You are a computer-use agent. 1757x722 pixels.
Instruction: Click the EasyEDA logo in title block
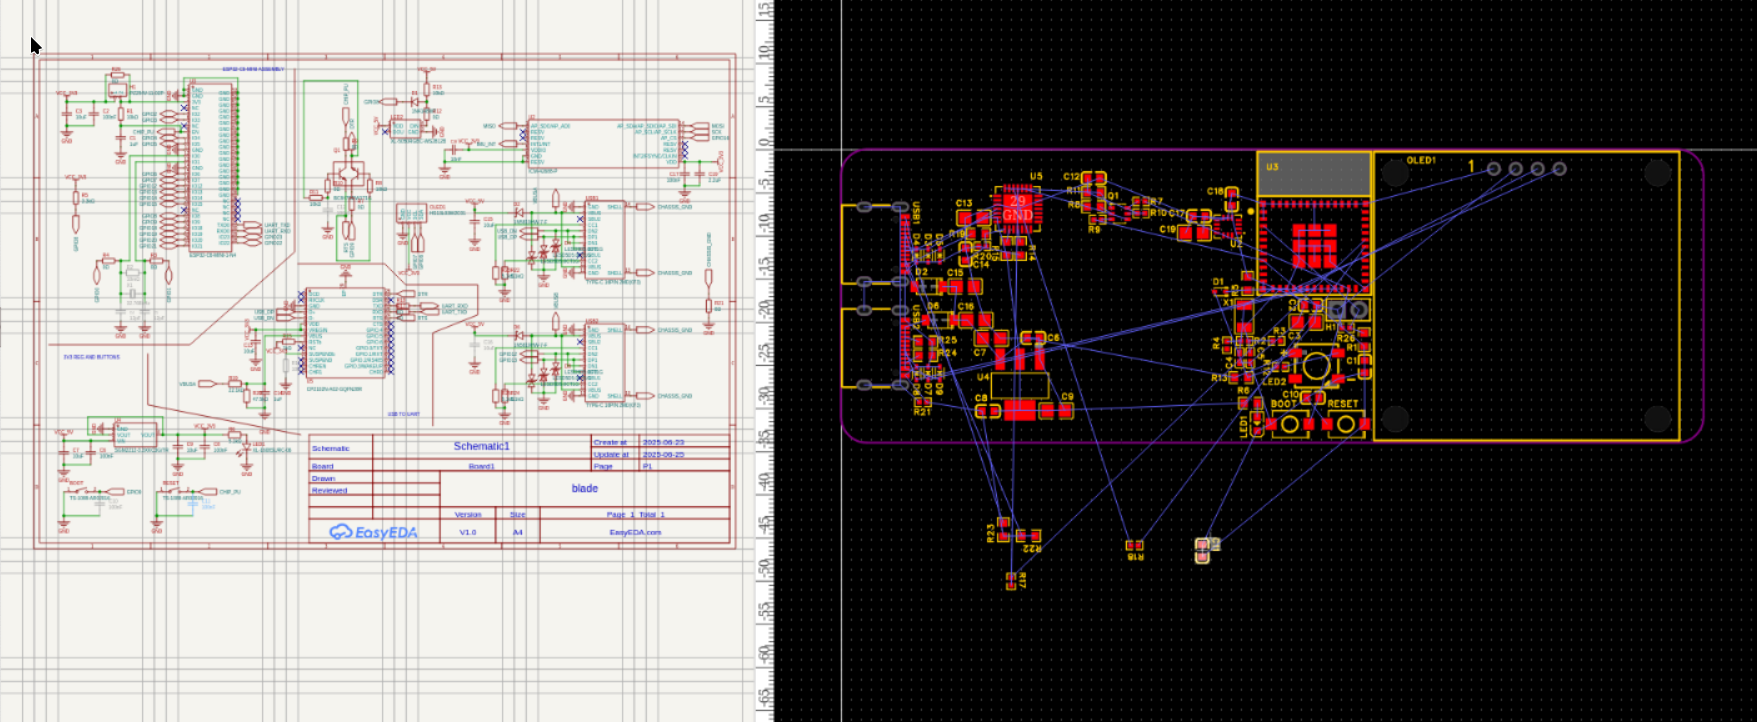373,532
